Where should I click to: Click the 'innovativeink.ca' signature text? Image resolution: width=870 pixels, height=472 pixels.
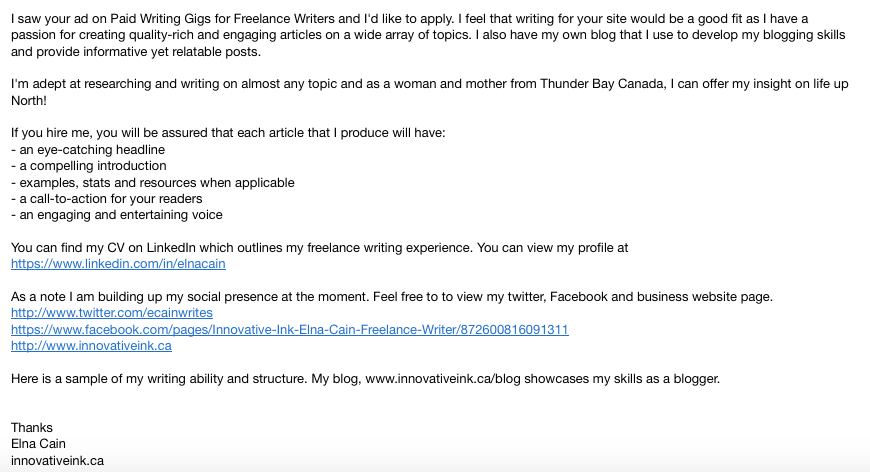pos(57,460)
